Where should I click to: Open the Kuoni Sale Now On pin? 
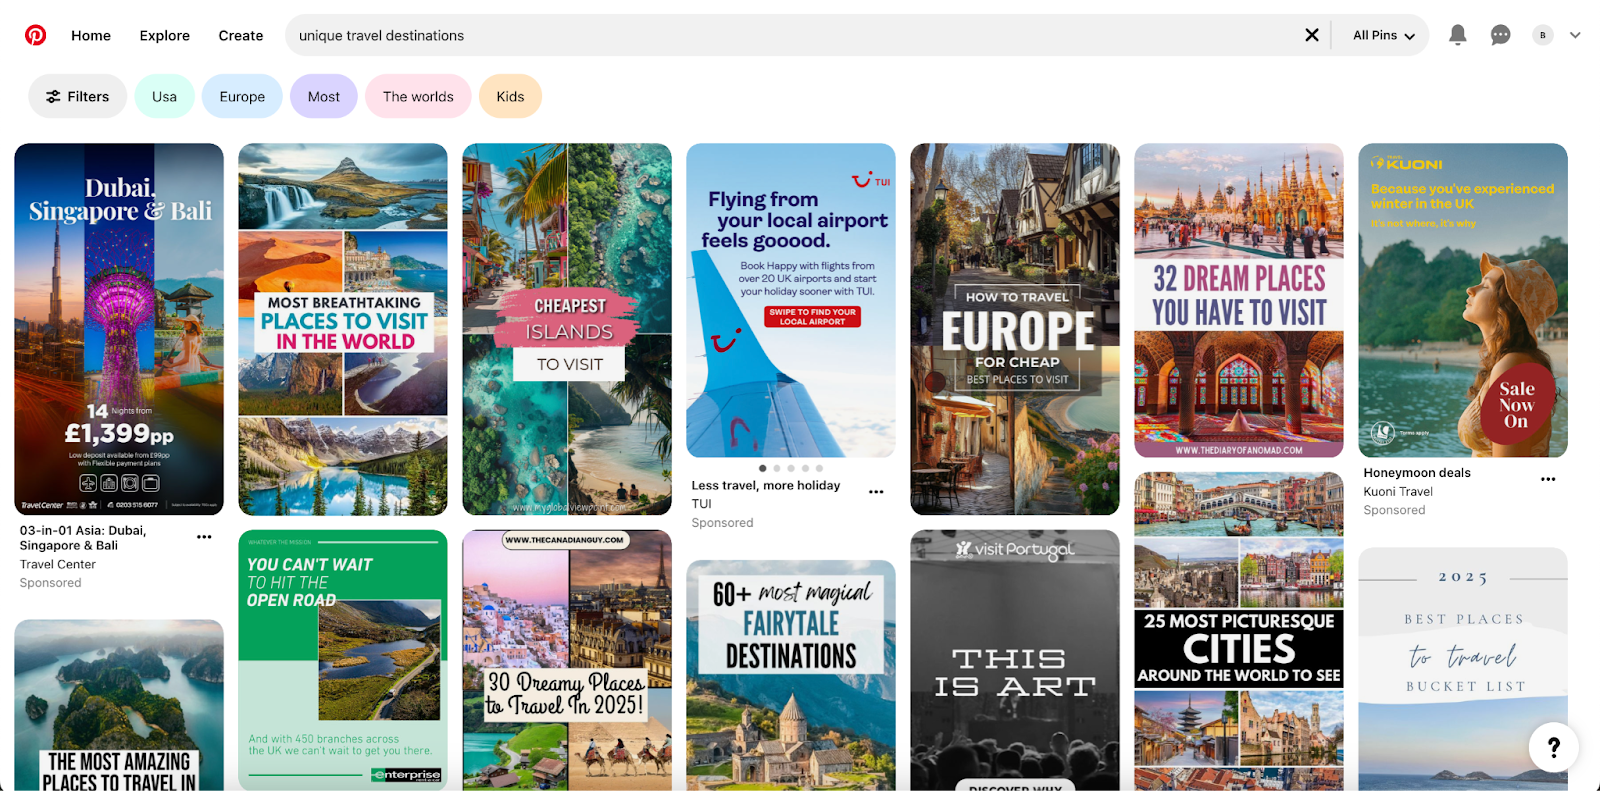pyautogui.click(x=1463, y=300)
